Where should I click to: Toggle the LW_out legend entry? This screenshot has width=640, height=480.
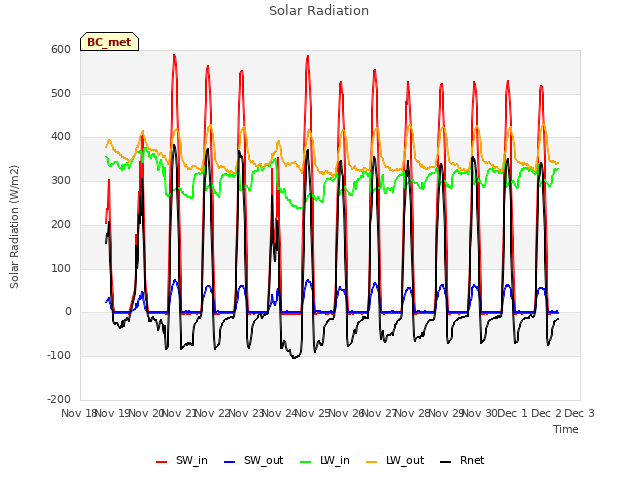(395, 460)
